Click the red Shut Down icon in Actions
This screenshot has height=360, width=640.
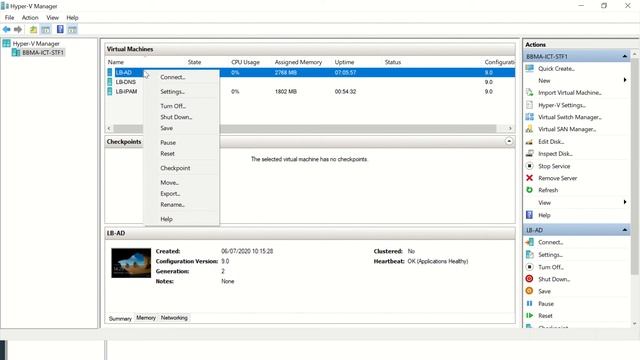529,279
